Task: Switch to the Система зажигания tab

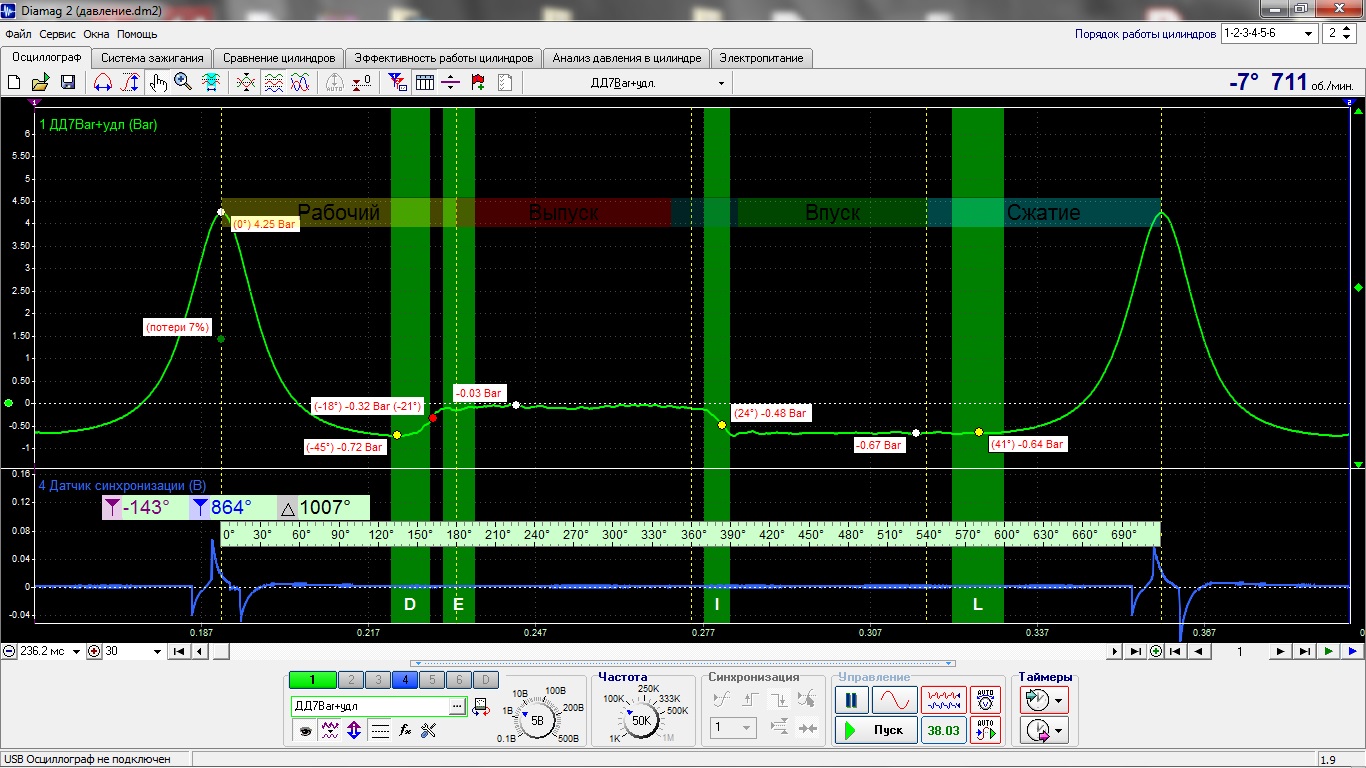Action: 153,58
